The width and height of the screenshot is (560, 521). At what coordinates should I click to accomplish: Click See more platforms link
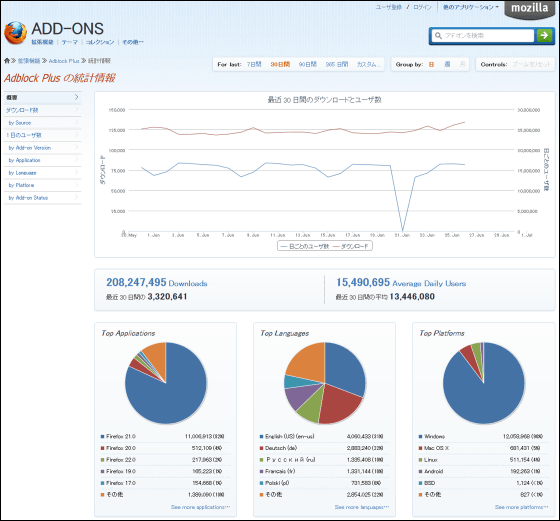(521, 507)
